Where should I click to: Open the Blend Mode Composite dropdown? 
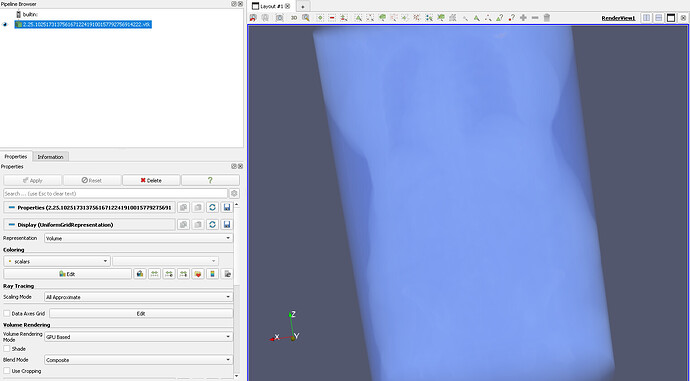click(139, 359)
